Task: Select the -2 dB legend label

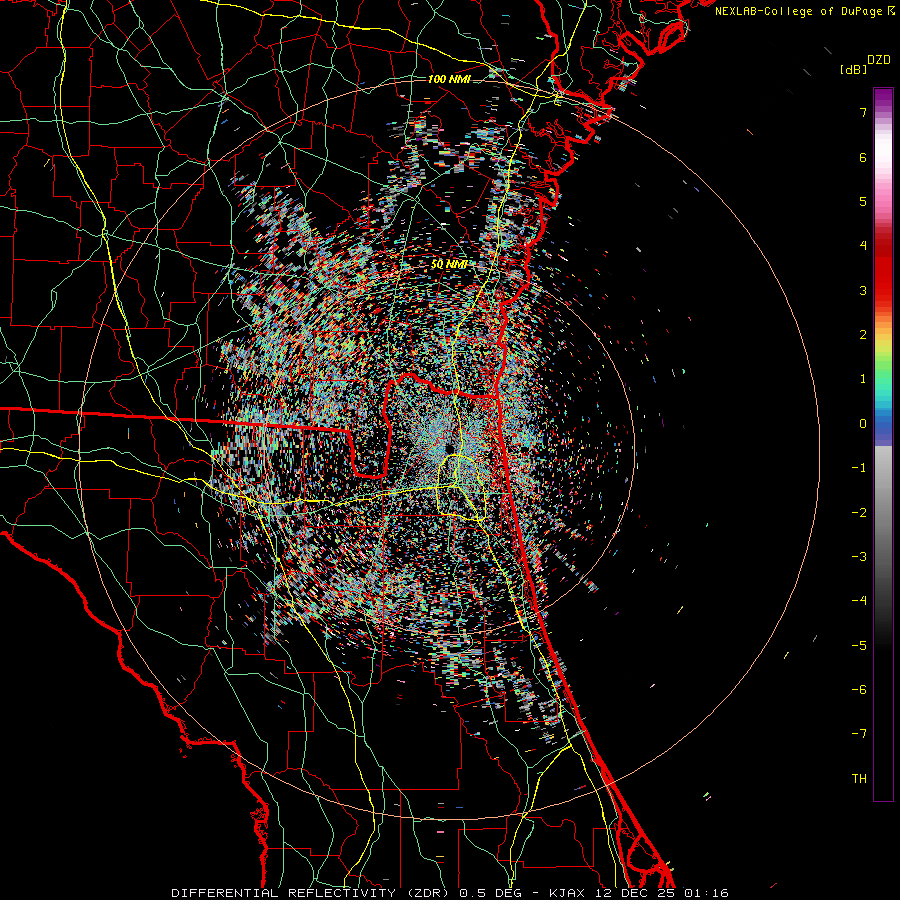Action: (x=859, y=513)
